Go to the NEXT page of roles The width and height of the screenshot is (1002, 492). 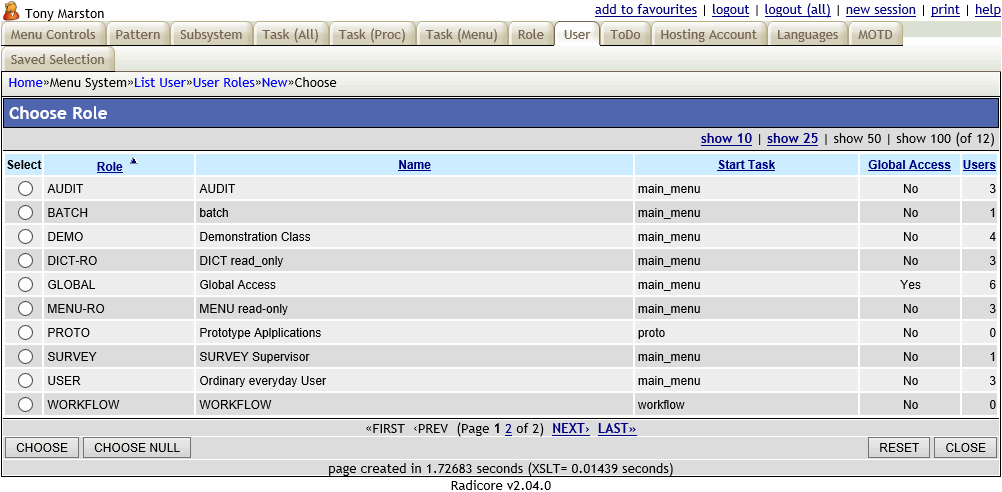pyautogui.click(x=570, y=429)
